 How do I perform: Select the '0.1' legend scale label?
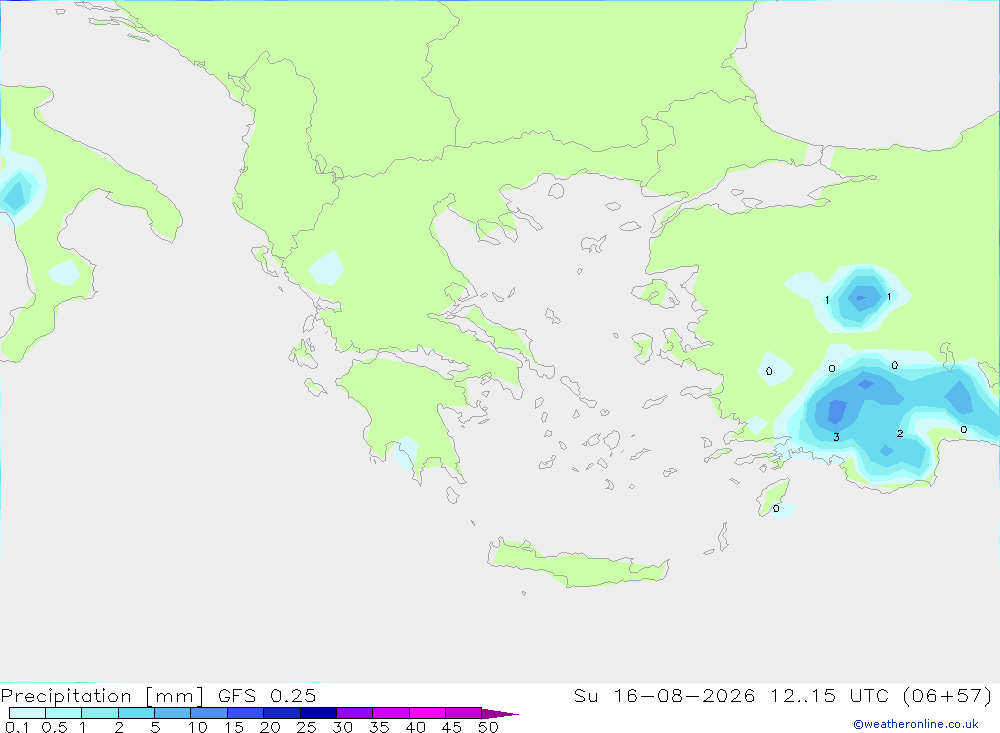(x=17, y=727)
